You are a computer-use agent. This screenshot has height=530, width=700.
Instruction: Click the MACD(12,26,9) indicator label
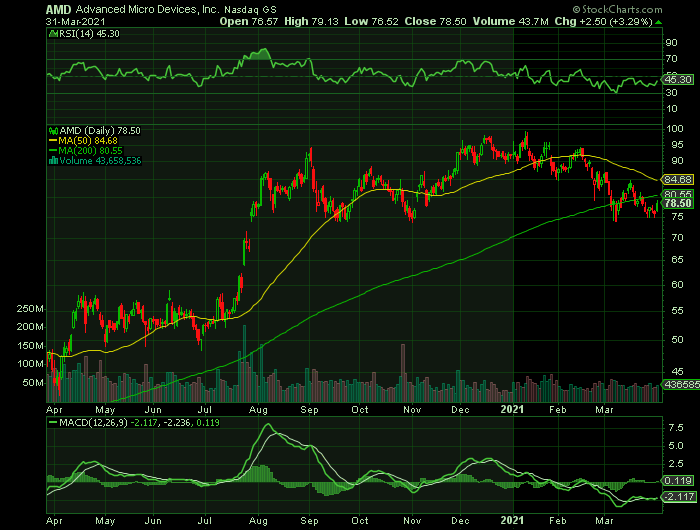click(x=97, y=426)
